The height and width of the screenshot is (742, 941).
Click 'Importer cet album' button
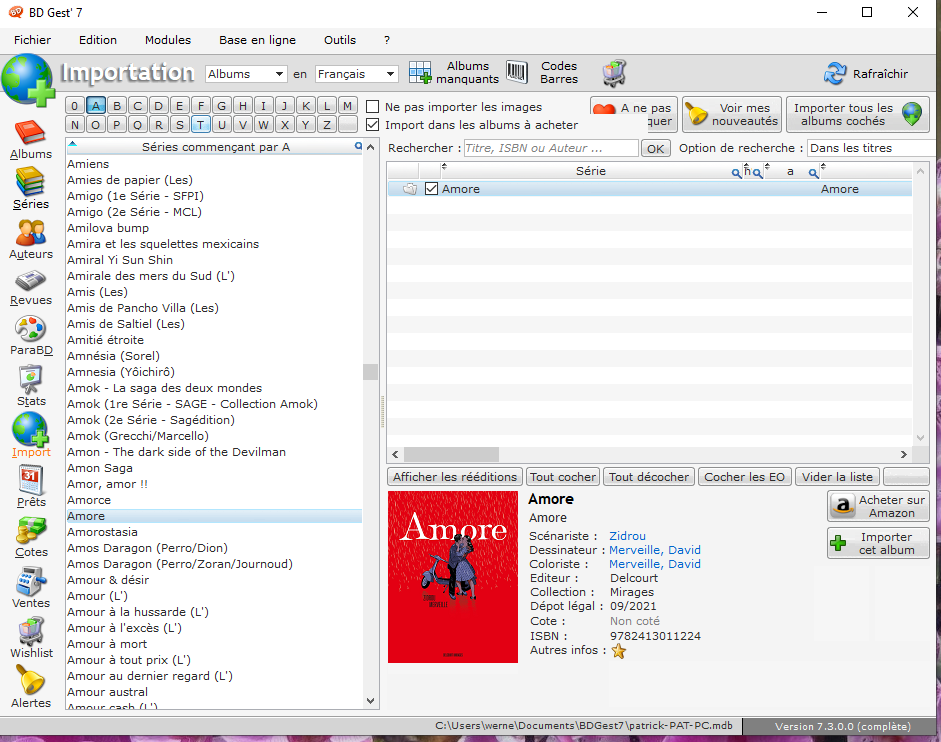tap(878, 543)
